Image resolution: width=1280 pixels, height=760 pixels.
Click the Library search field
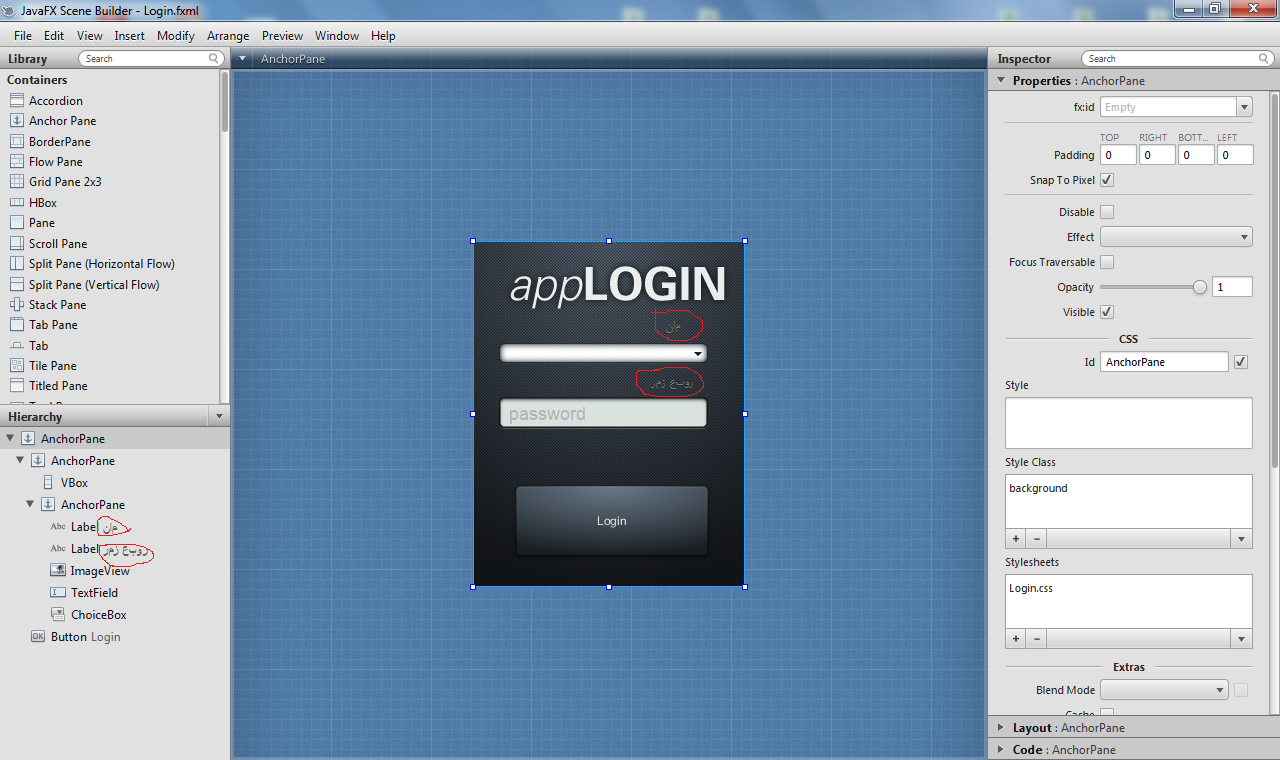coord(152,59)
